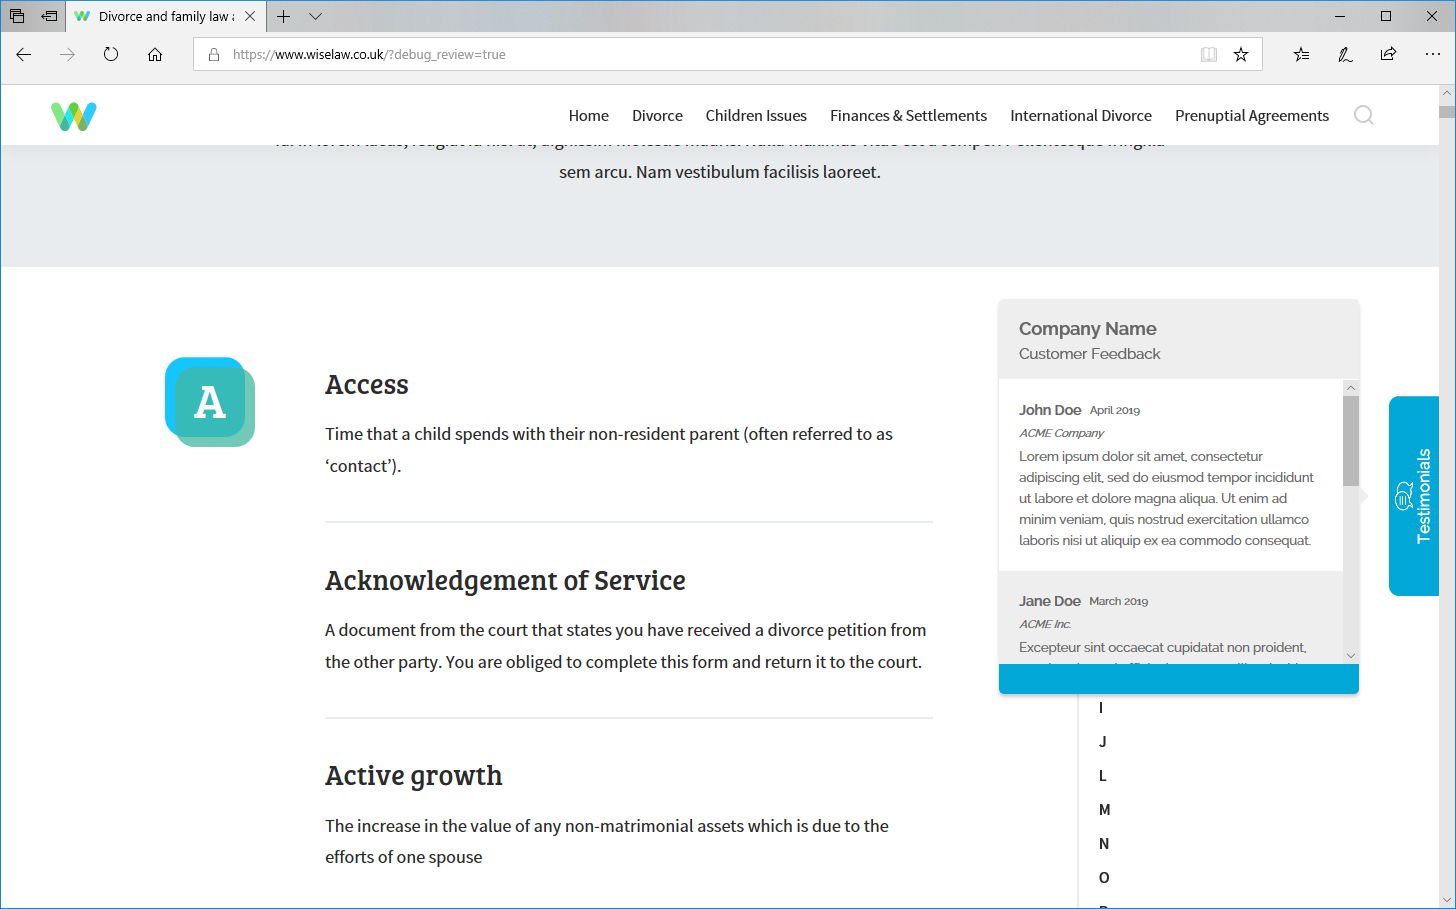Screen dimensions: 1456x909
Task: Open the site search magnifier icon
Action: point(1363,116)
